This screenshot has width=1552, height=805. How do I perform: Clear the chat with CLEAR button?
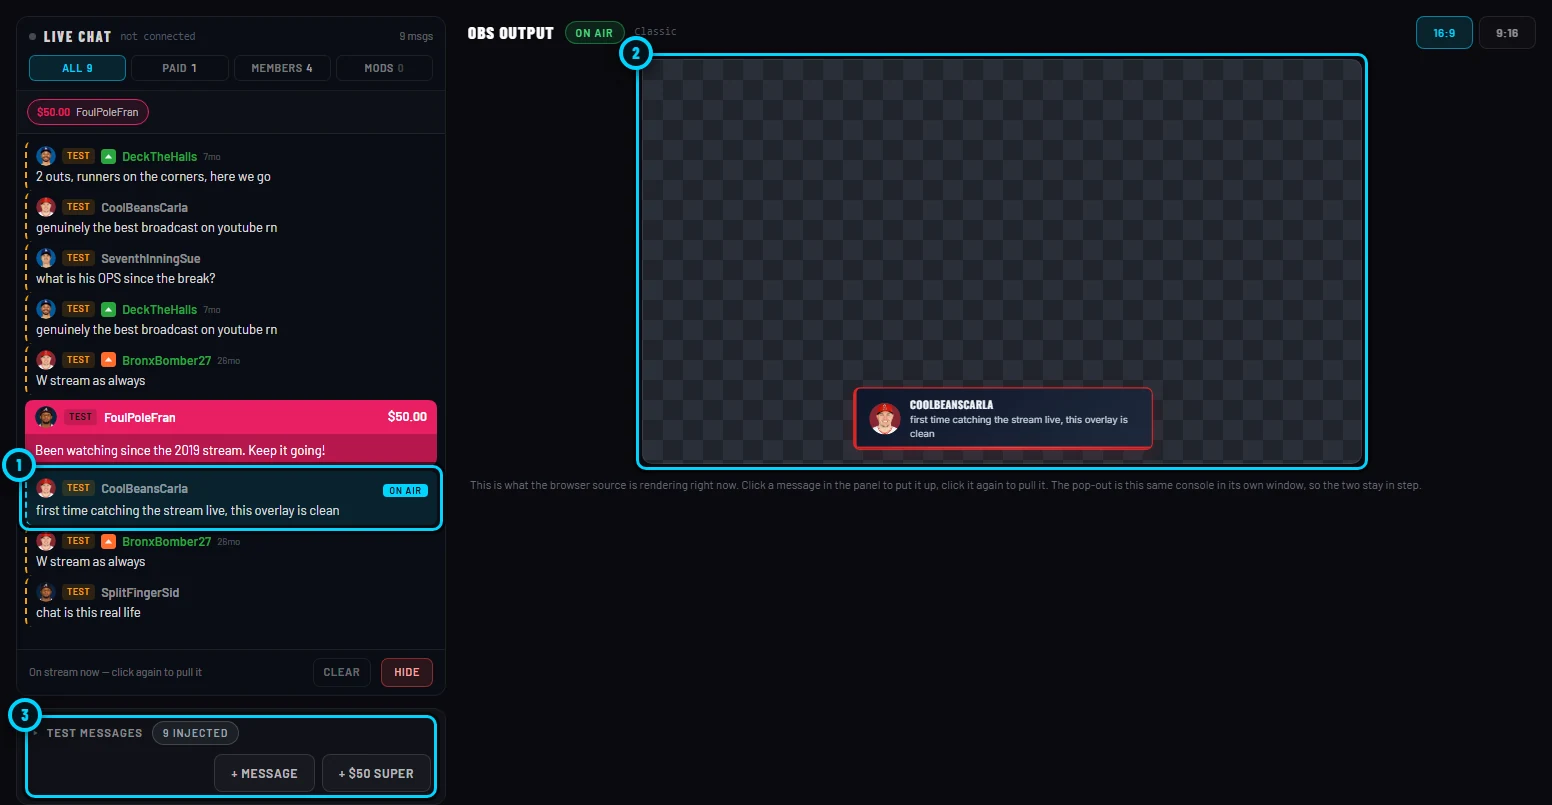(342, 672)
